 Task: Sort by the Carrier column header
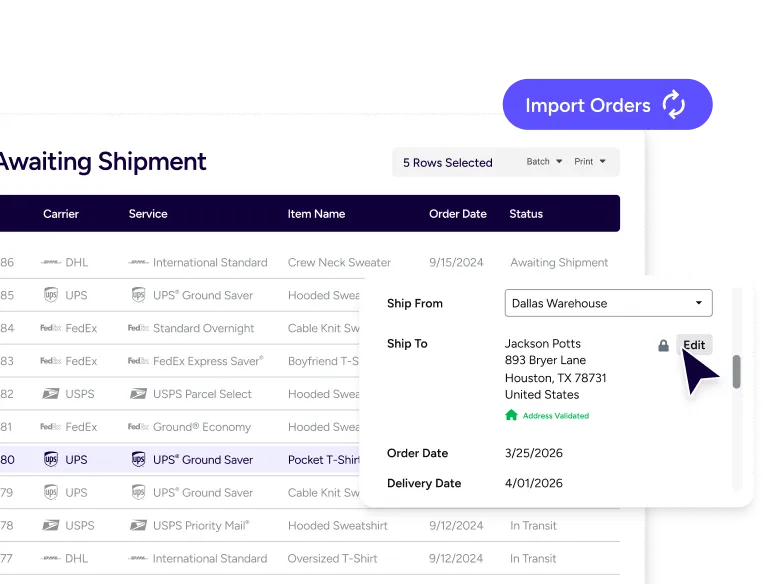pyautogui.click(x=61, y=214)
